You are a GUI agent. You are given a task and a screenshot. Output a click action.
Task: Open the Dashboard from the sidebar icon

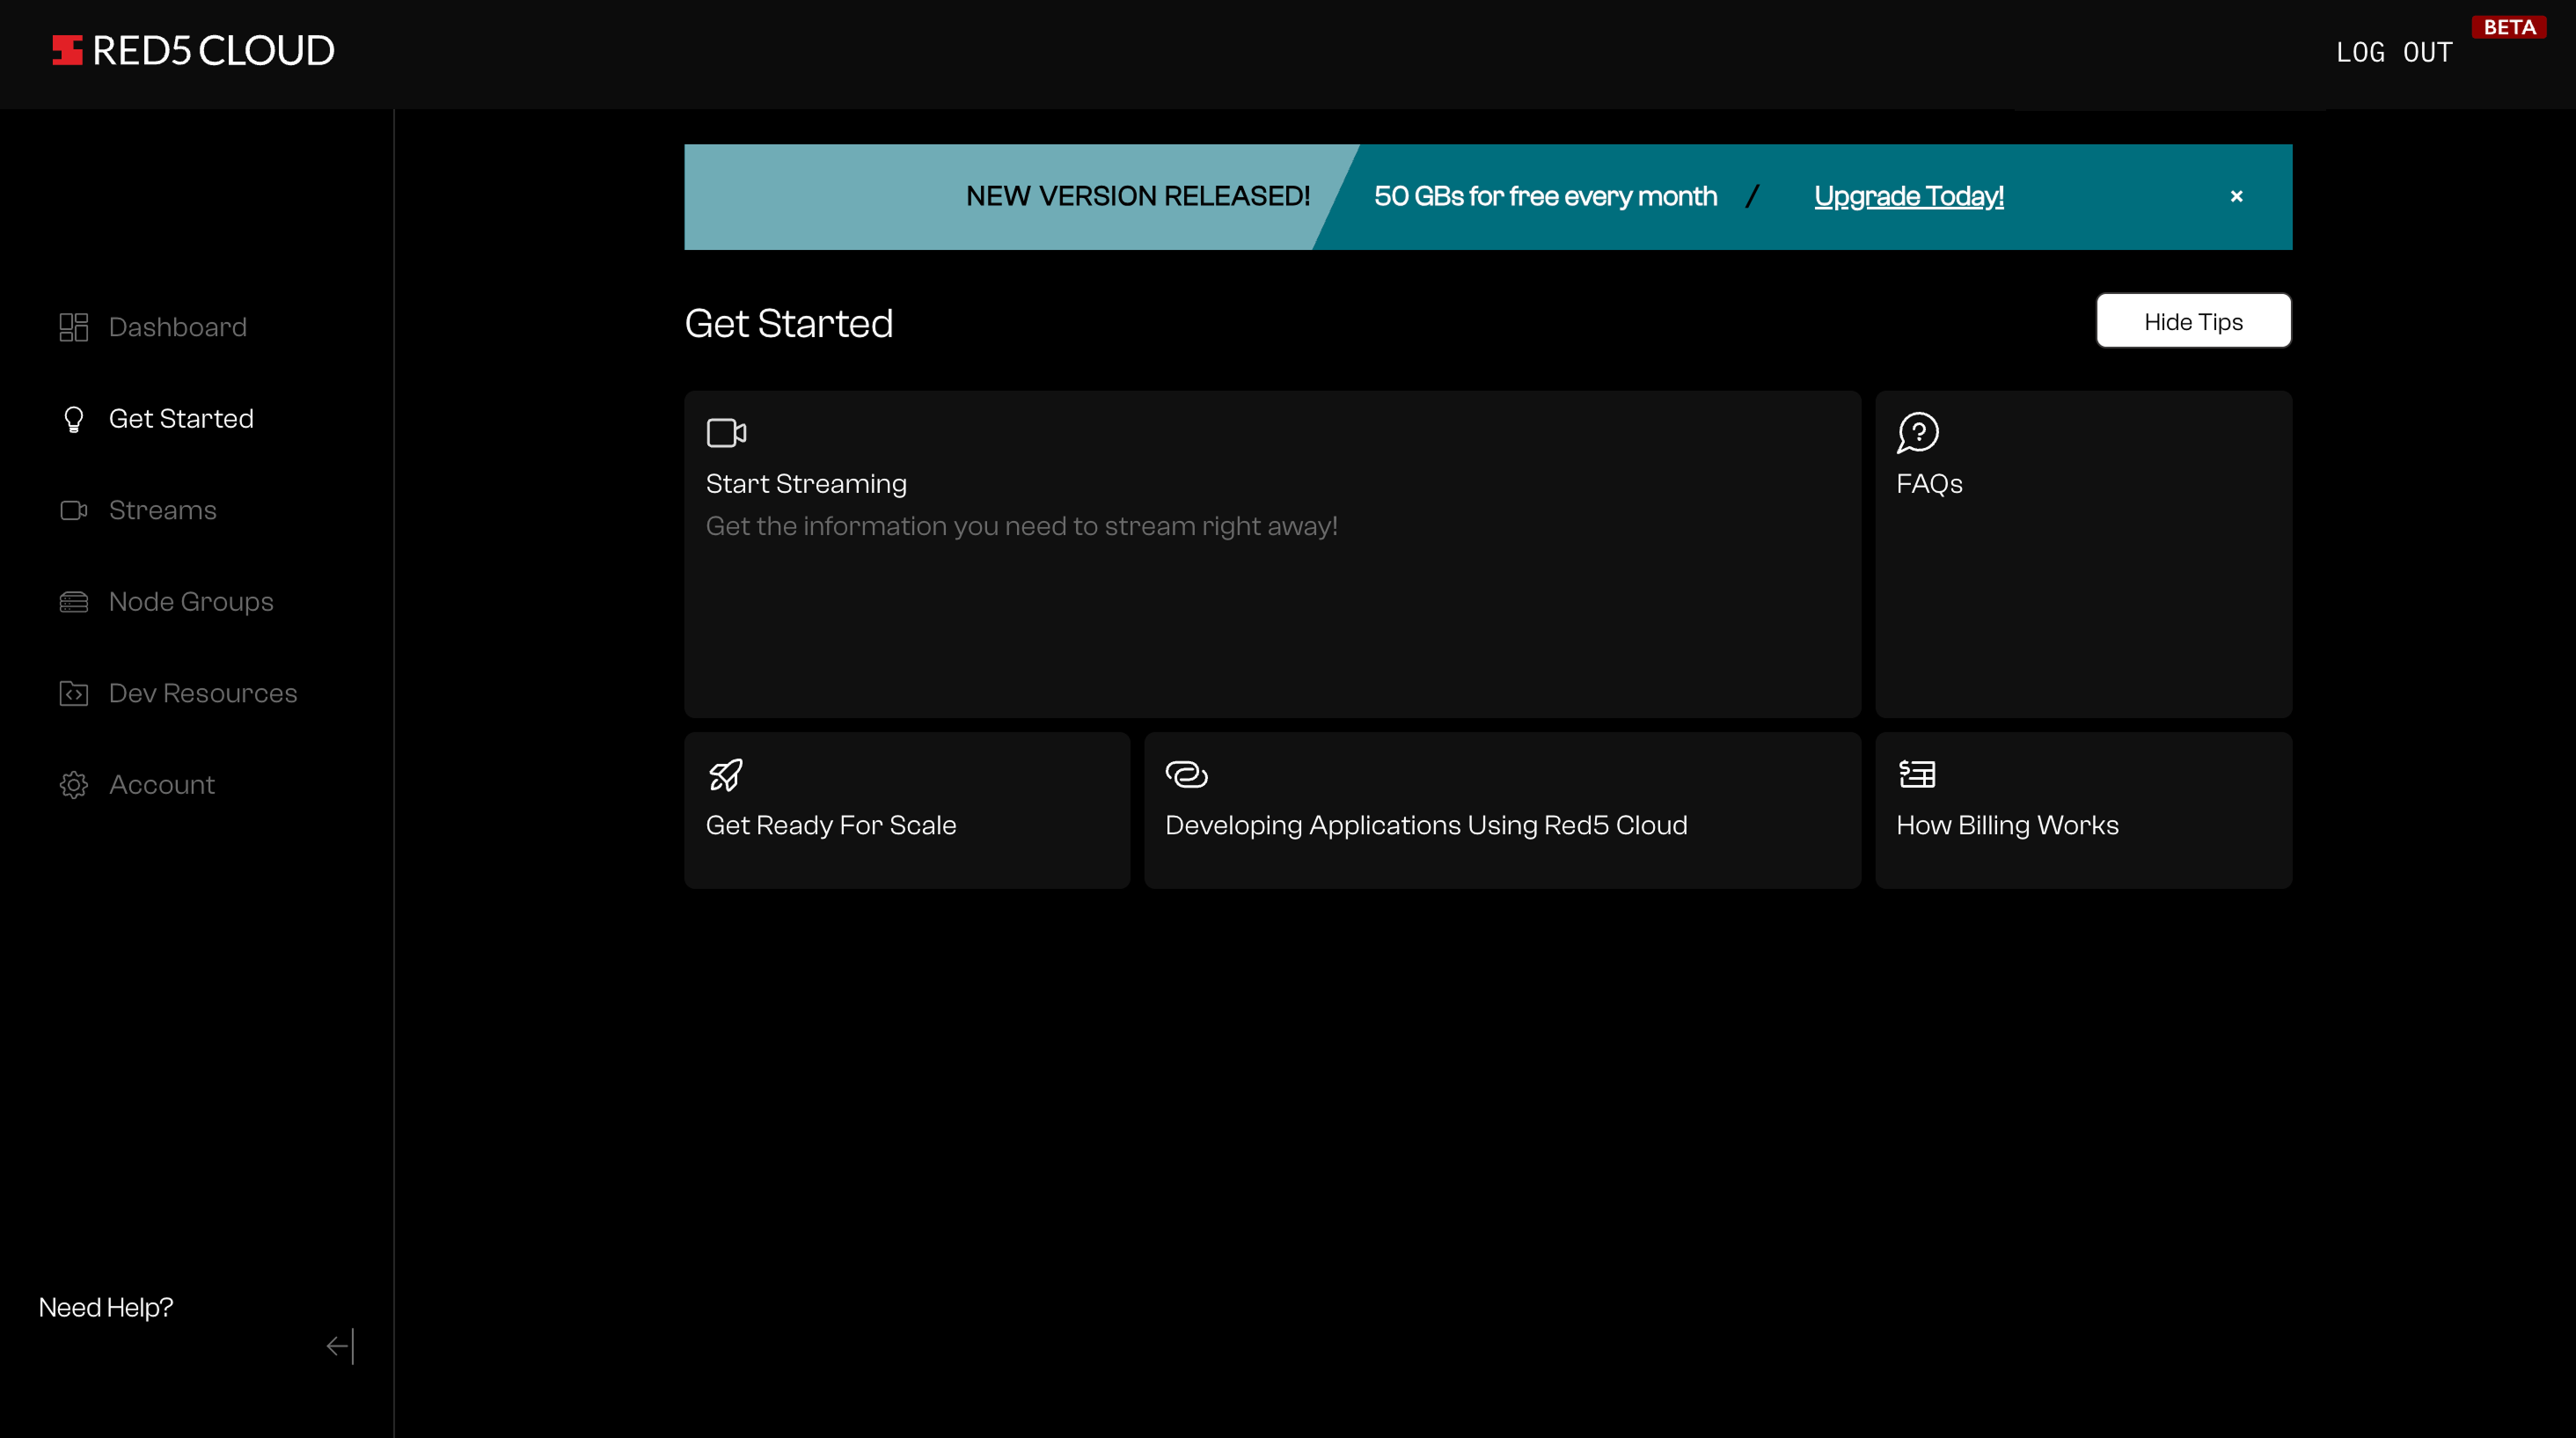73,327
